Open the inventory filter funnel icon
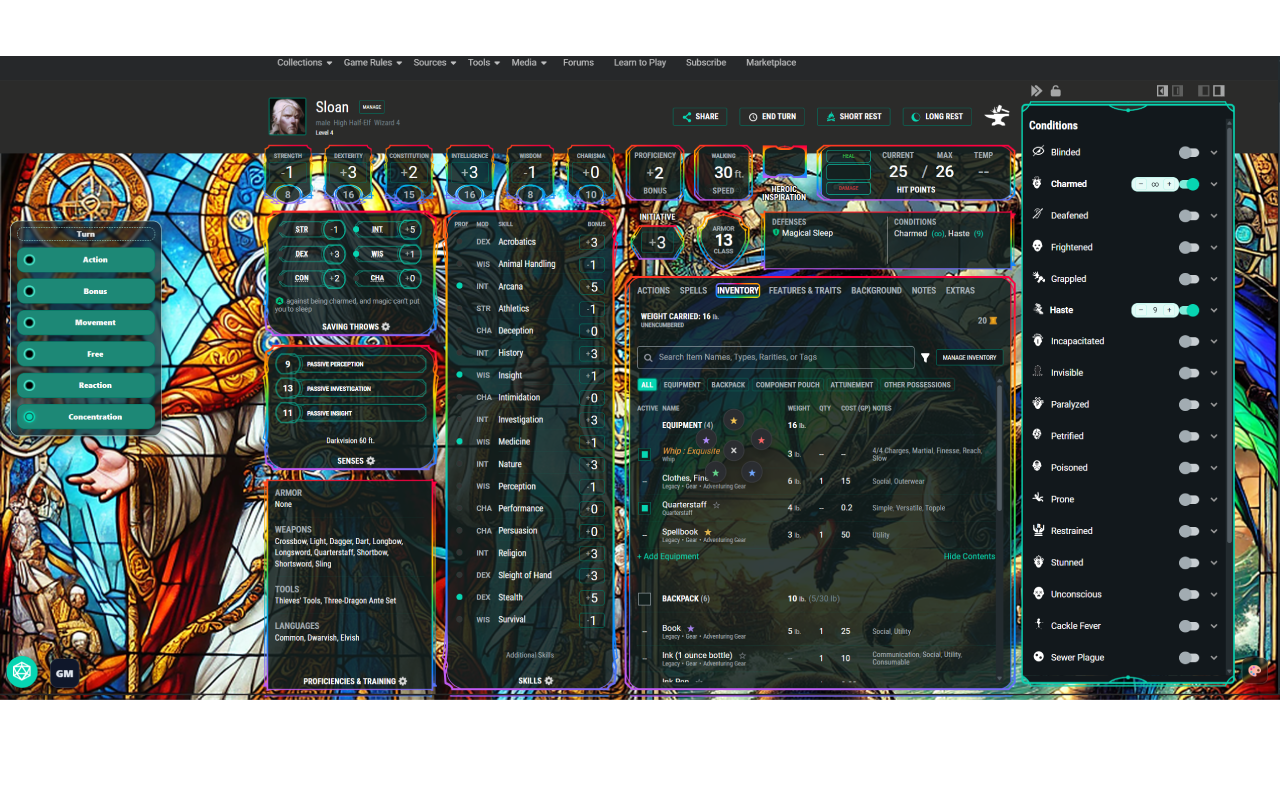This screenshot has width=1280, height=800. [x=925, y=358]
